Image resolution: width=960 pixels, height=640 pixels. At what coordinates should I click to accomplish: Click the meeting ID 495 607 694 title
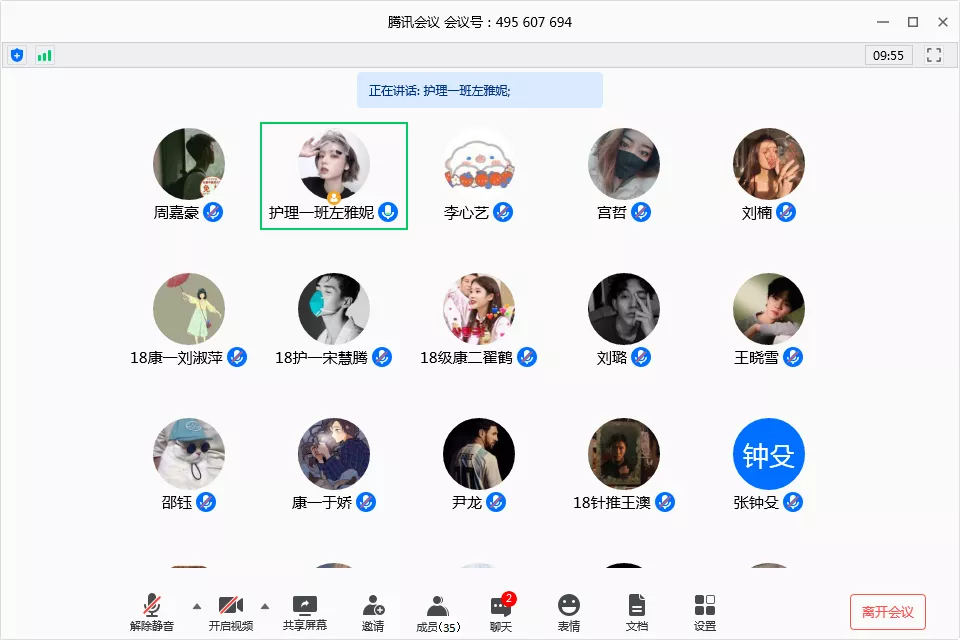click(479, 22)
